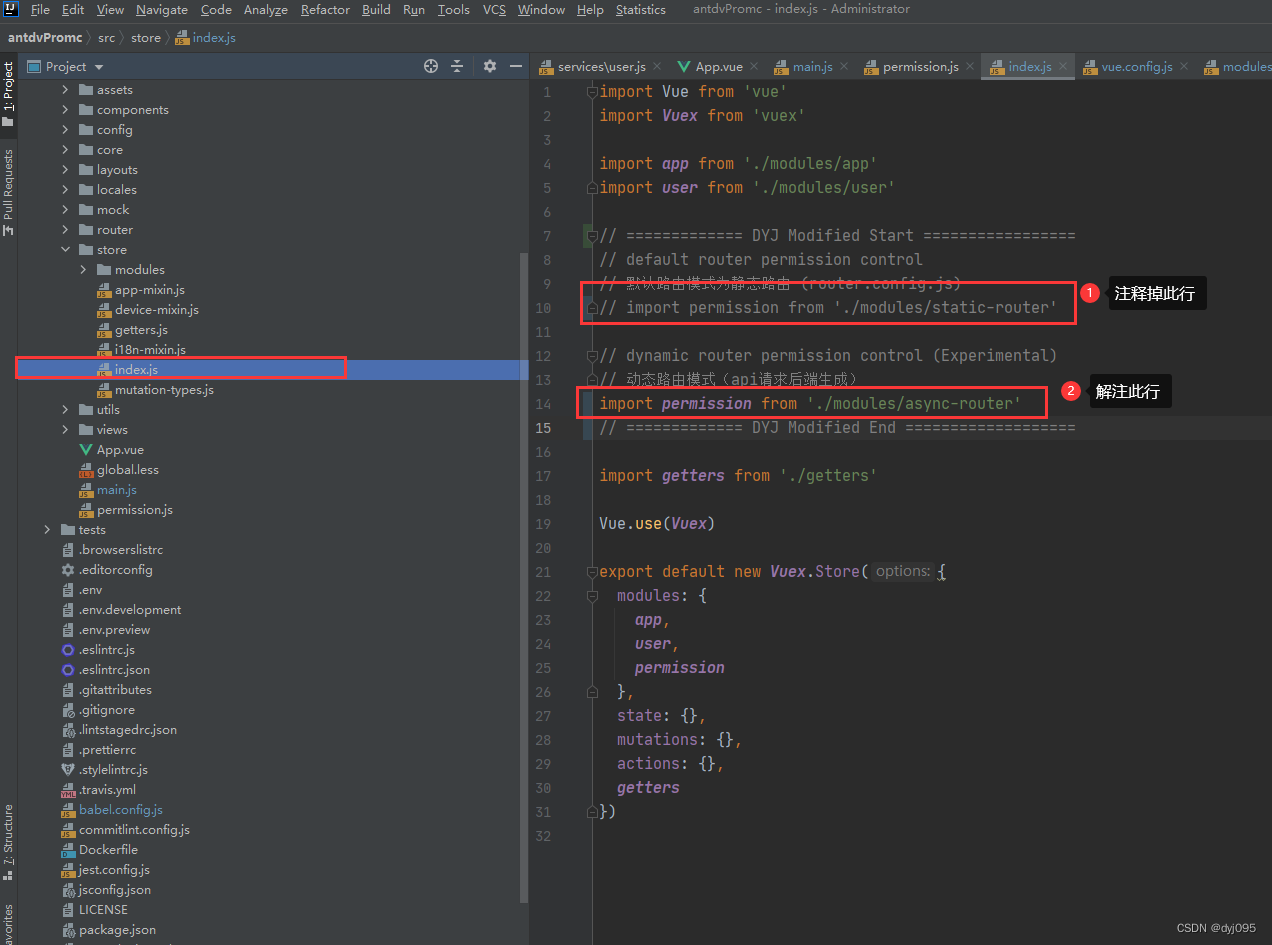Toggle fold marker on line 7 comment
The height and width of the screenshot is (945, 1272).
592,236
